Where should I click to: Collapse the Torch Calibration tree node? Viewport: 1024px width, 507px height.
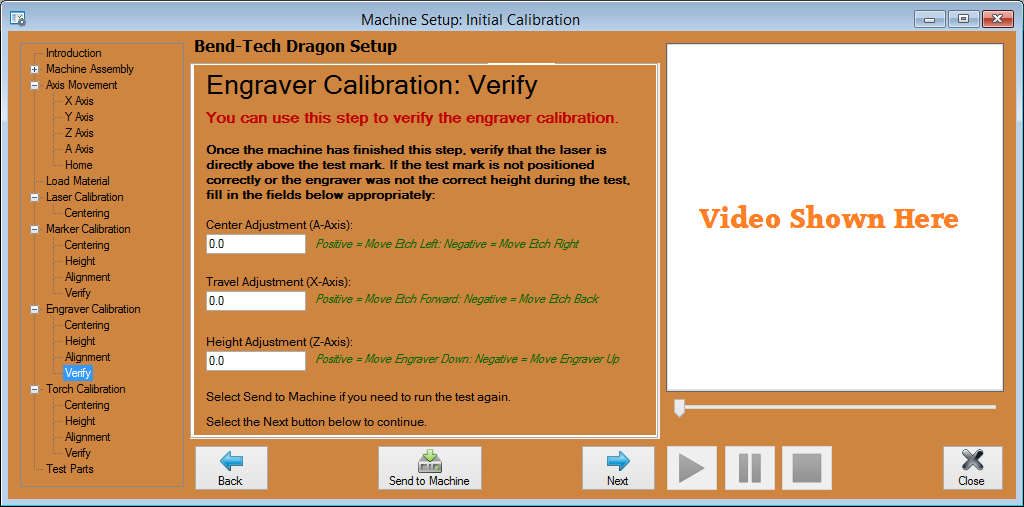tap(34, 389)
